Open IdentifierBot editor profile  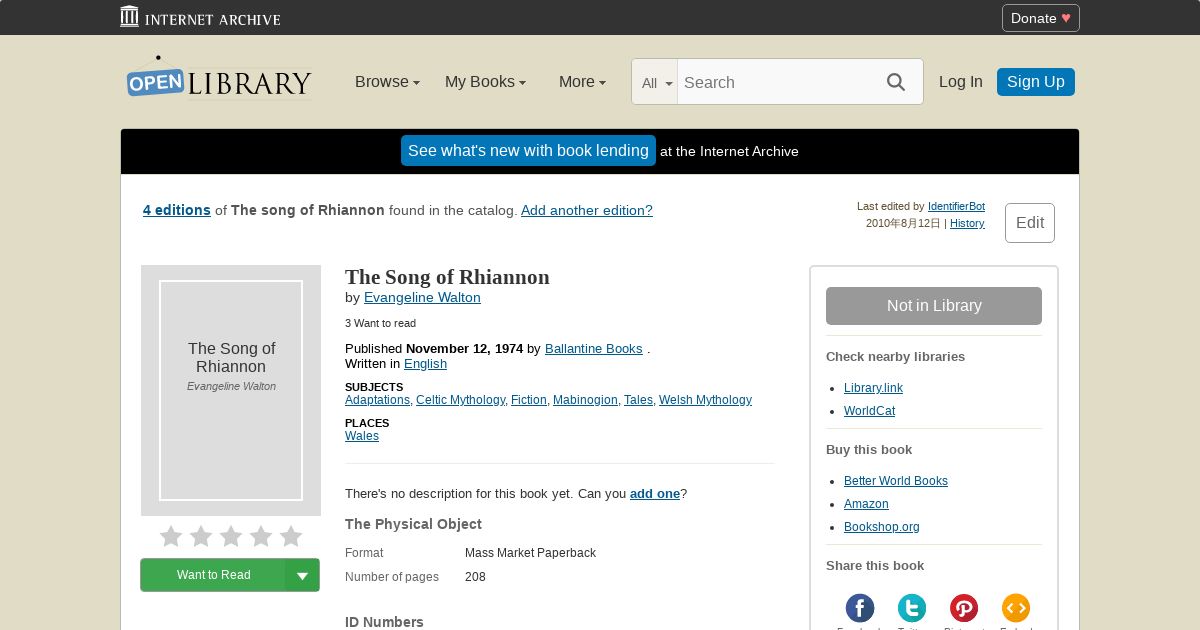(956, 206)
